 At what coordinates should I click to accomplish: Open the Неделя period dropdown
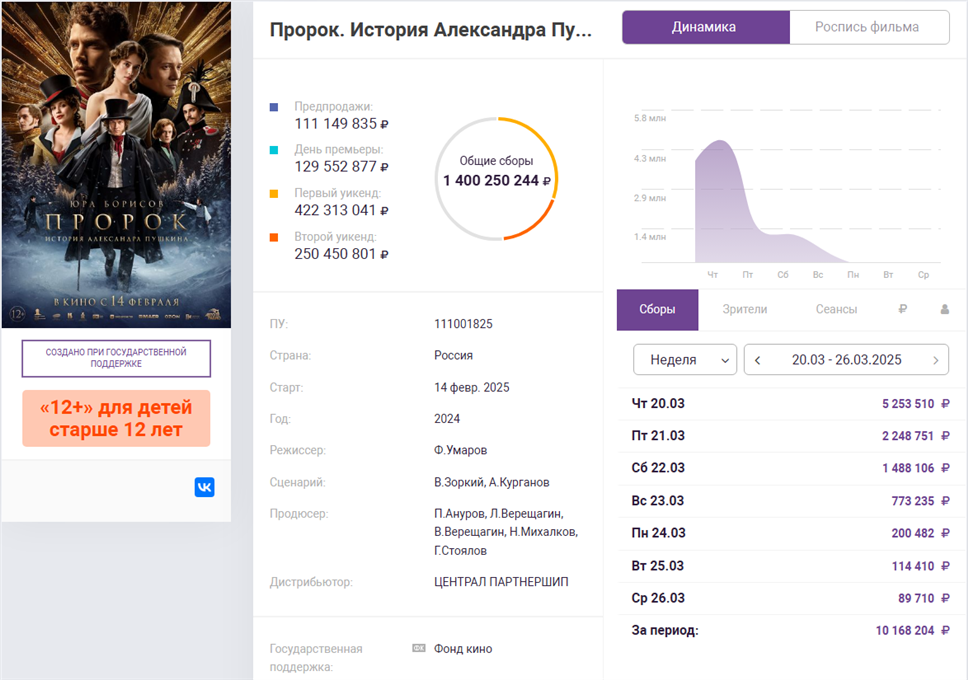tap(685, 359)
